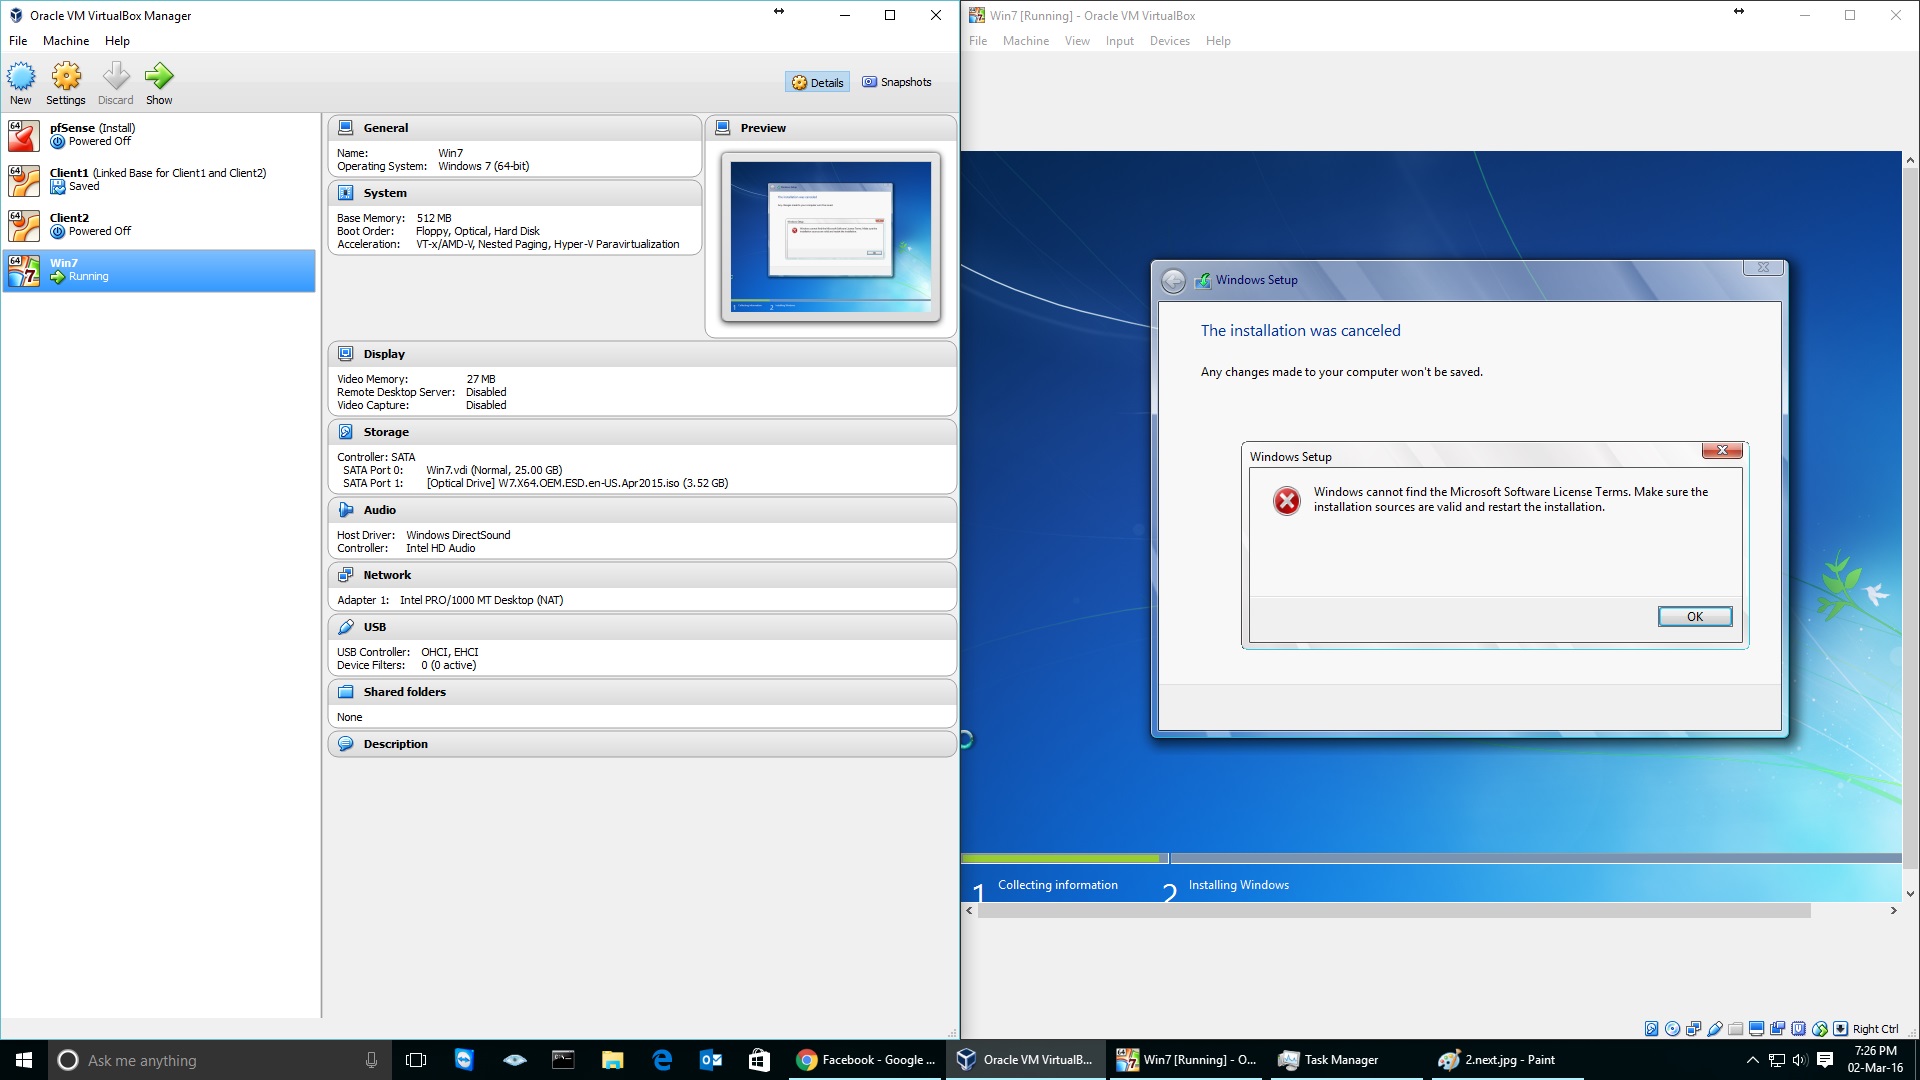
Task: Click the Win7 preview thumbnail
Action: [x=830, y=236]
